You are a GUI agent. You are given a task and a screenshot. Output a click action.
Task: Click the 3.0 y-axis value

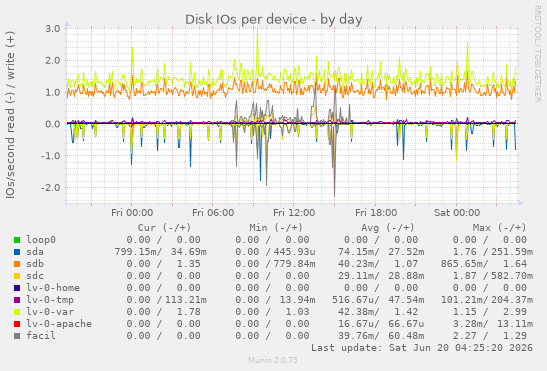tap(52, 29)
